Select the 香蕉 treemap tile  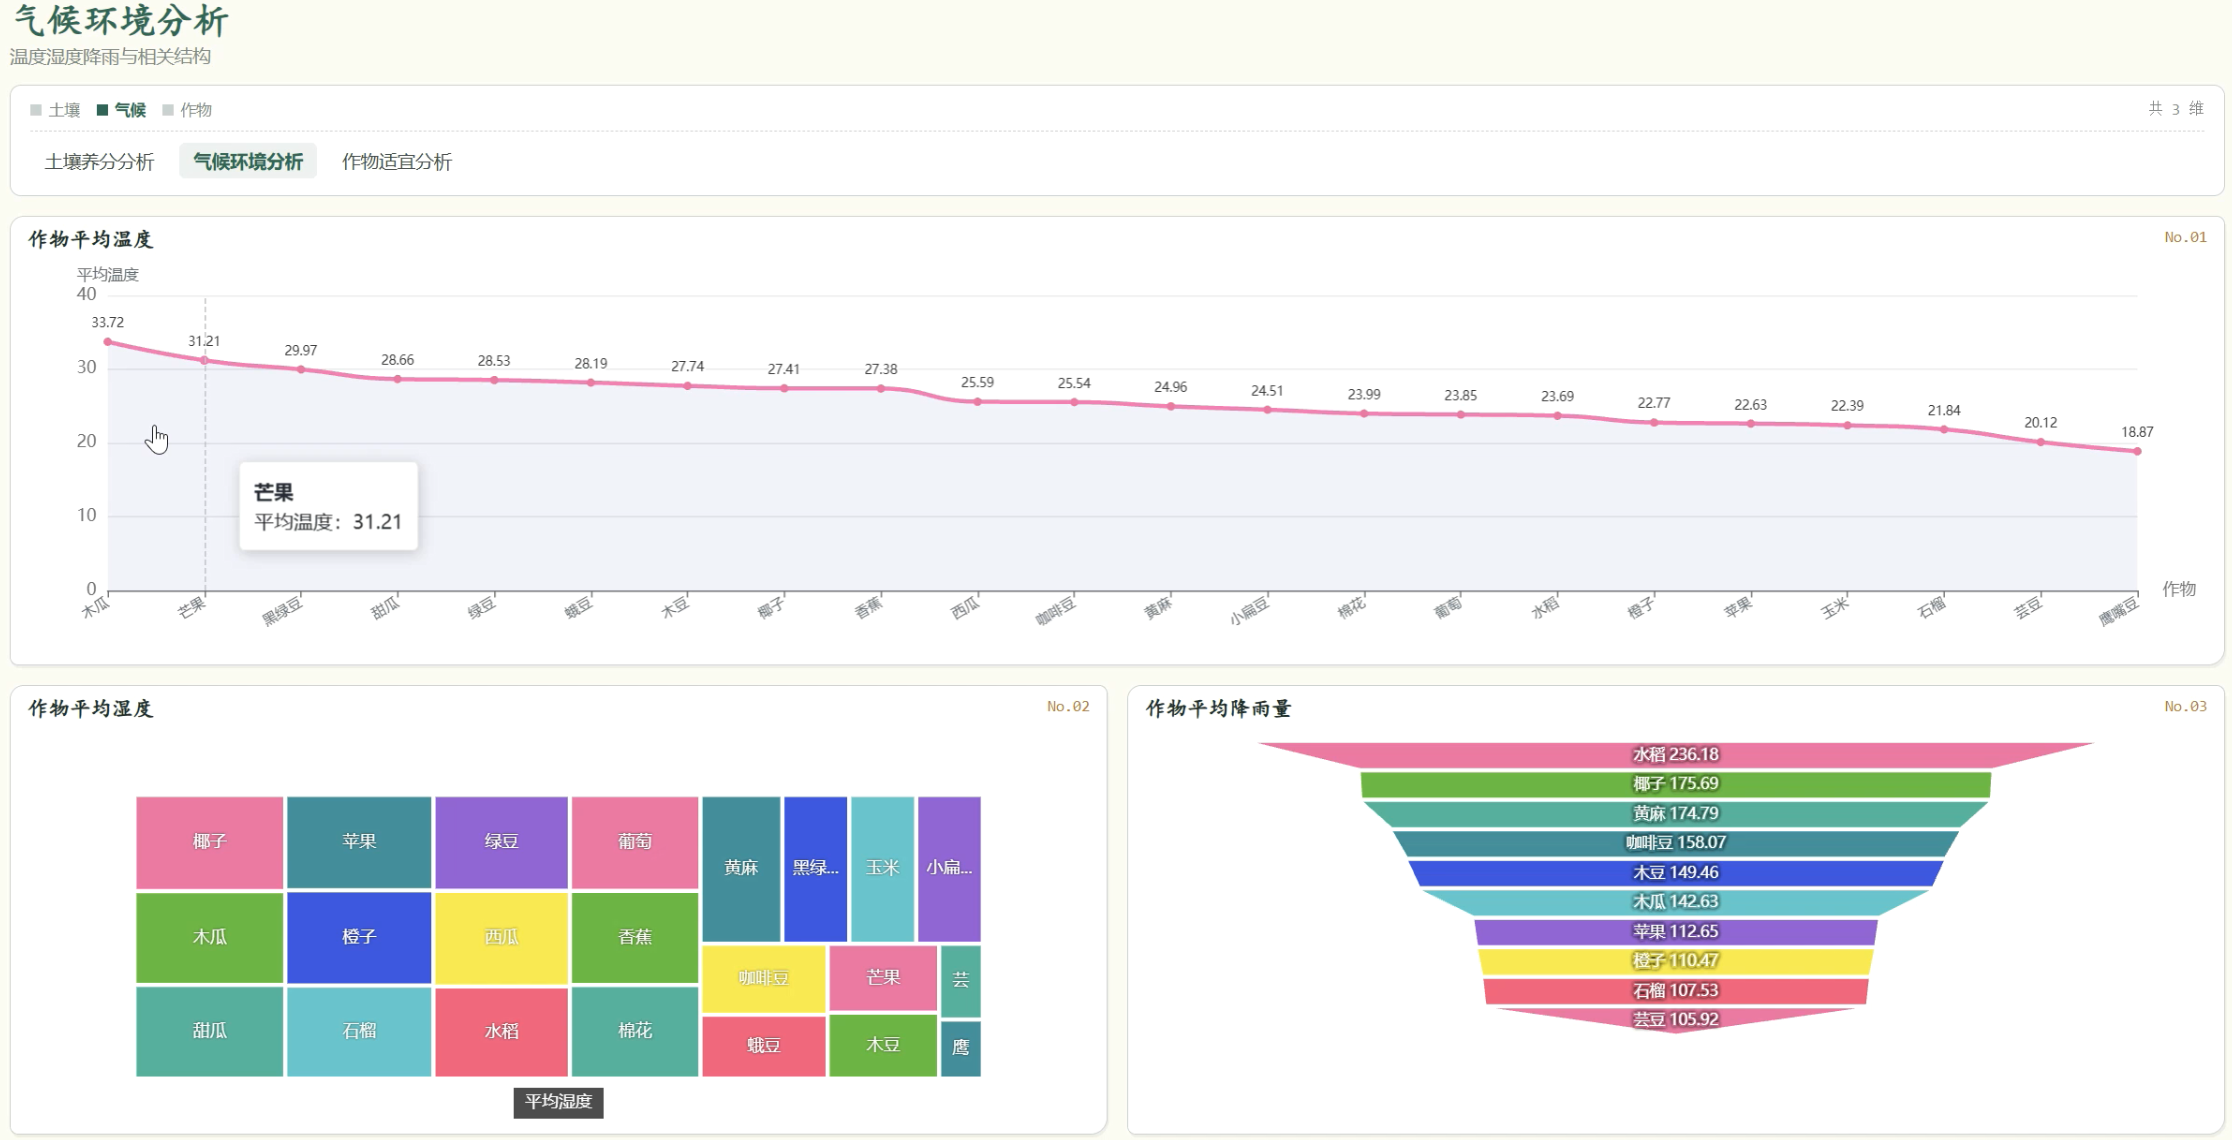[x=634, y=937]
